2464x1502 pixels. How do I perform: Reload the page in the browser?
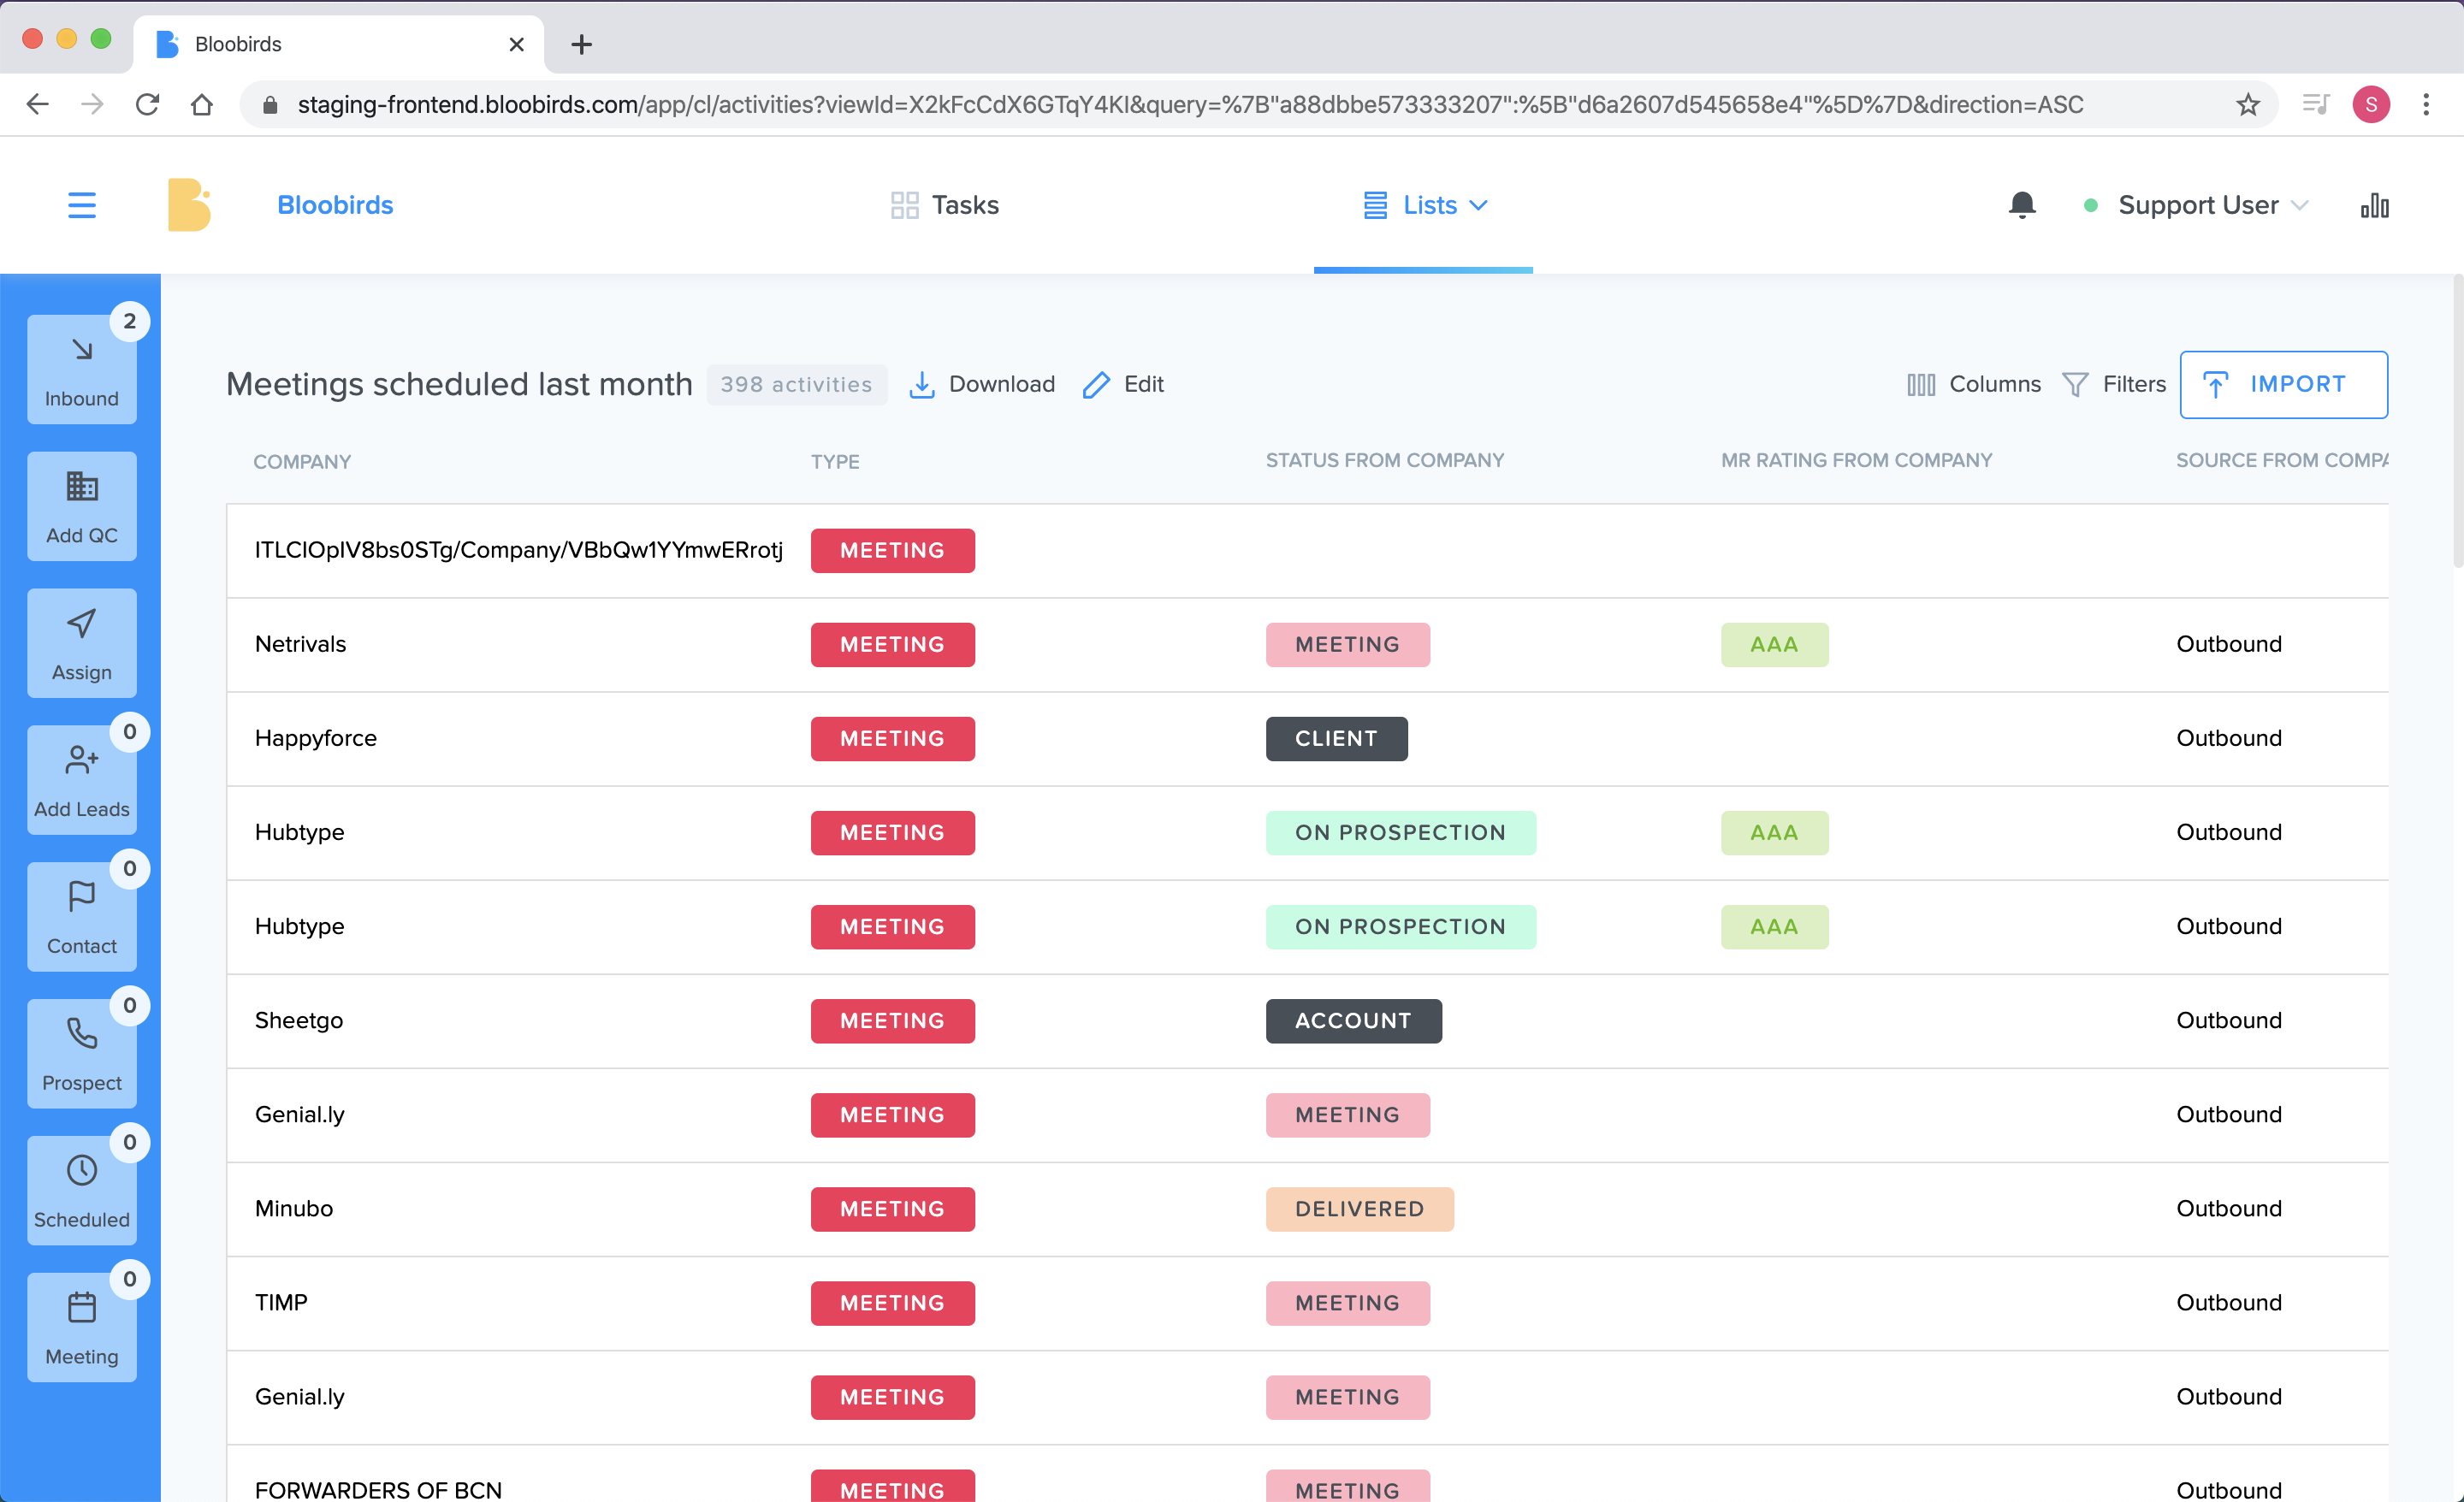[147, 104]
